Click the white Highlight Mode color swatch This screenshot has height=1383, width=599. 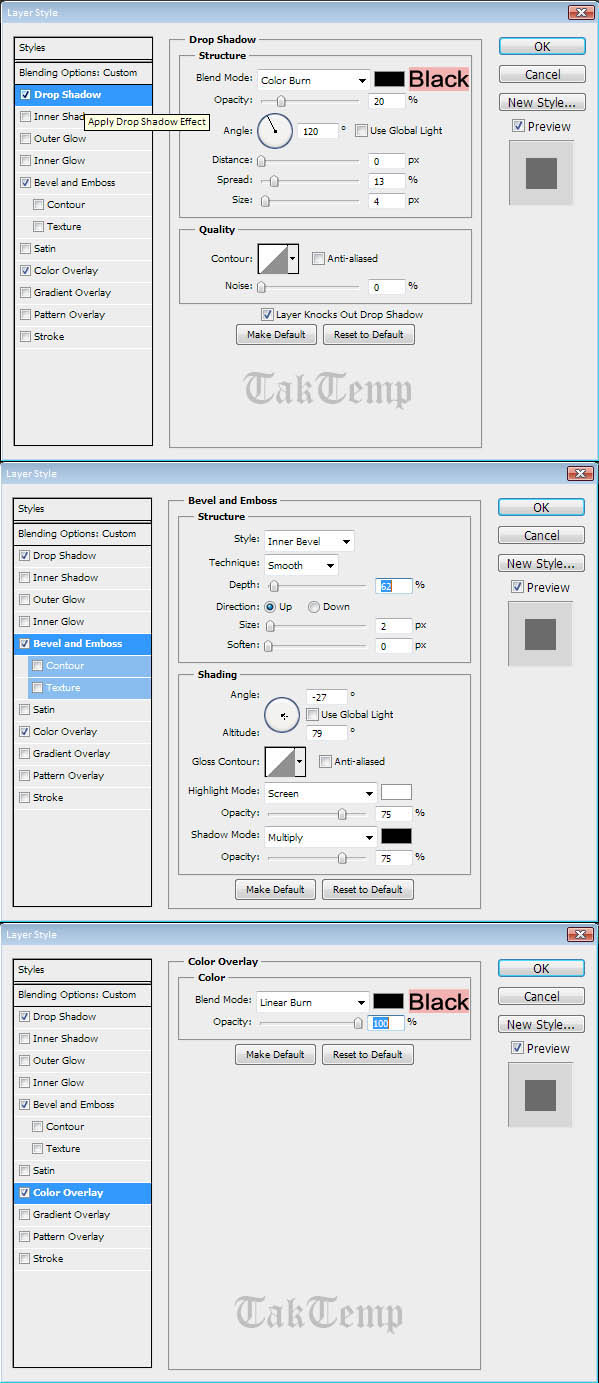tap(396, 792)
